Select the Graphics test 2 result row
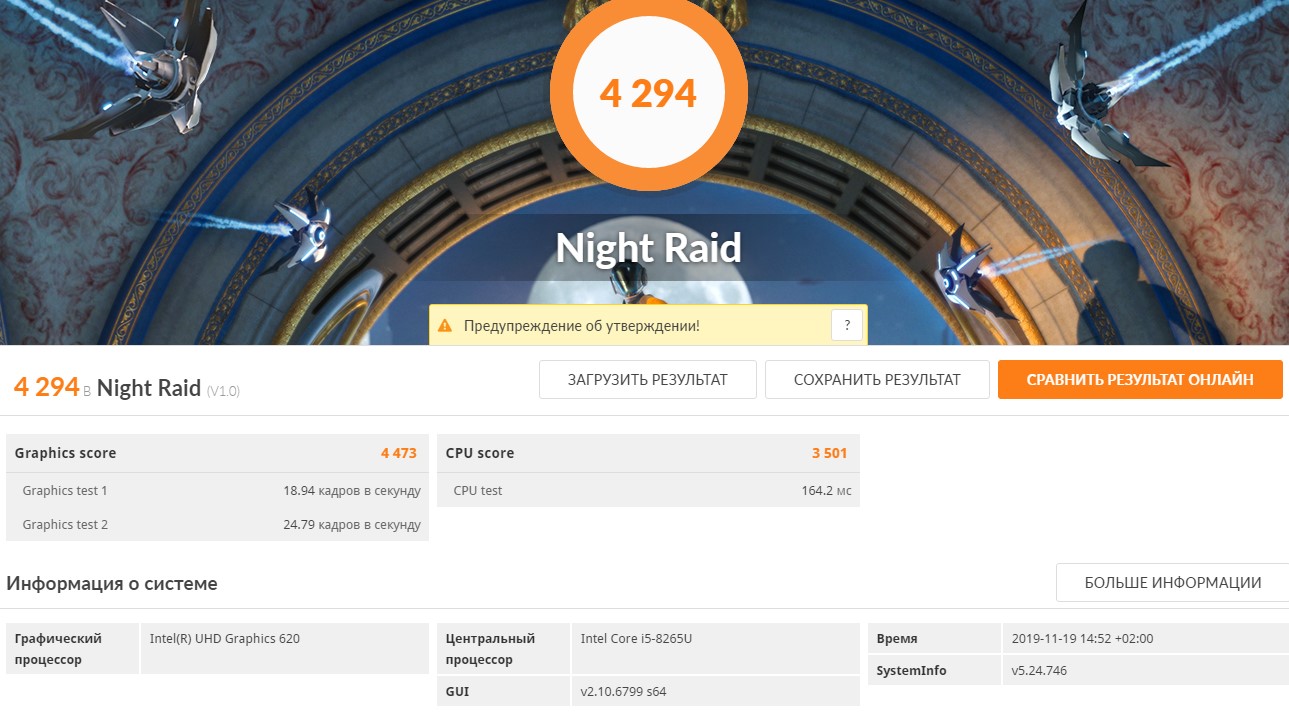 [x=216, y=525]
